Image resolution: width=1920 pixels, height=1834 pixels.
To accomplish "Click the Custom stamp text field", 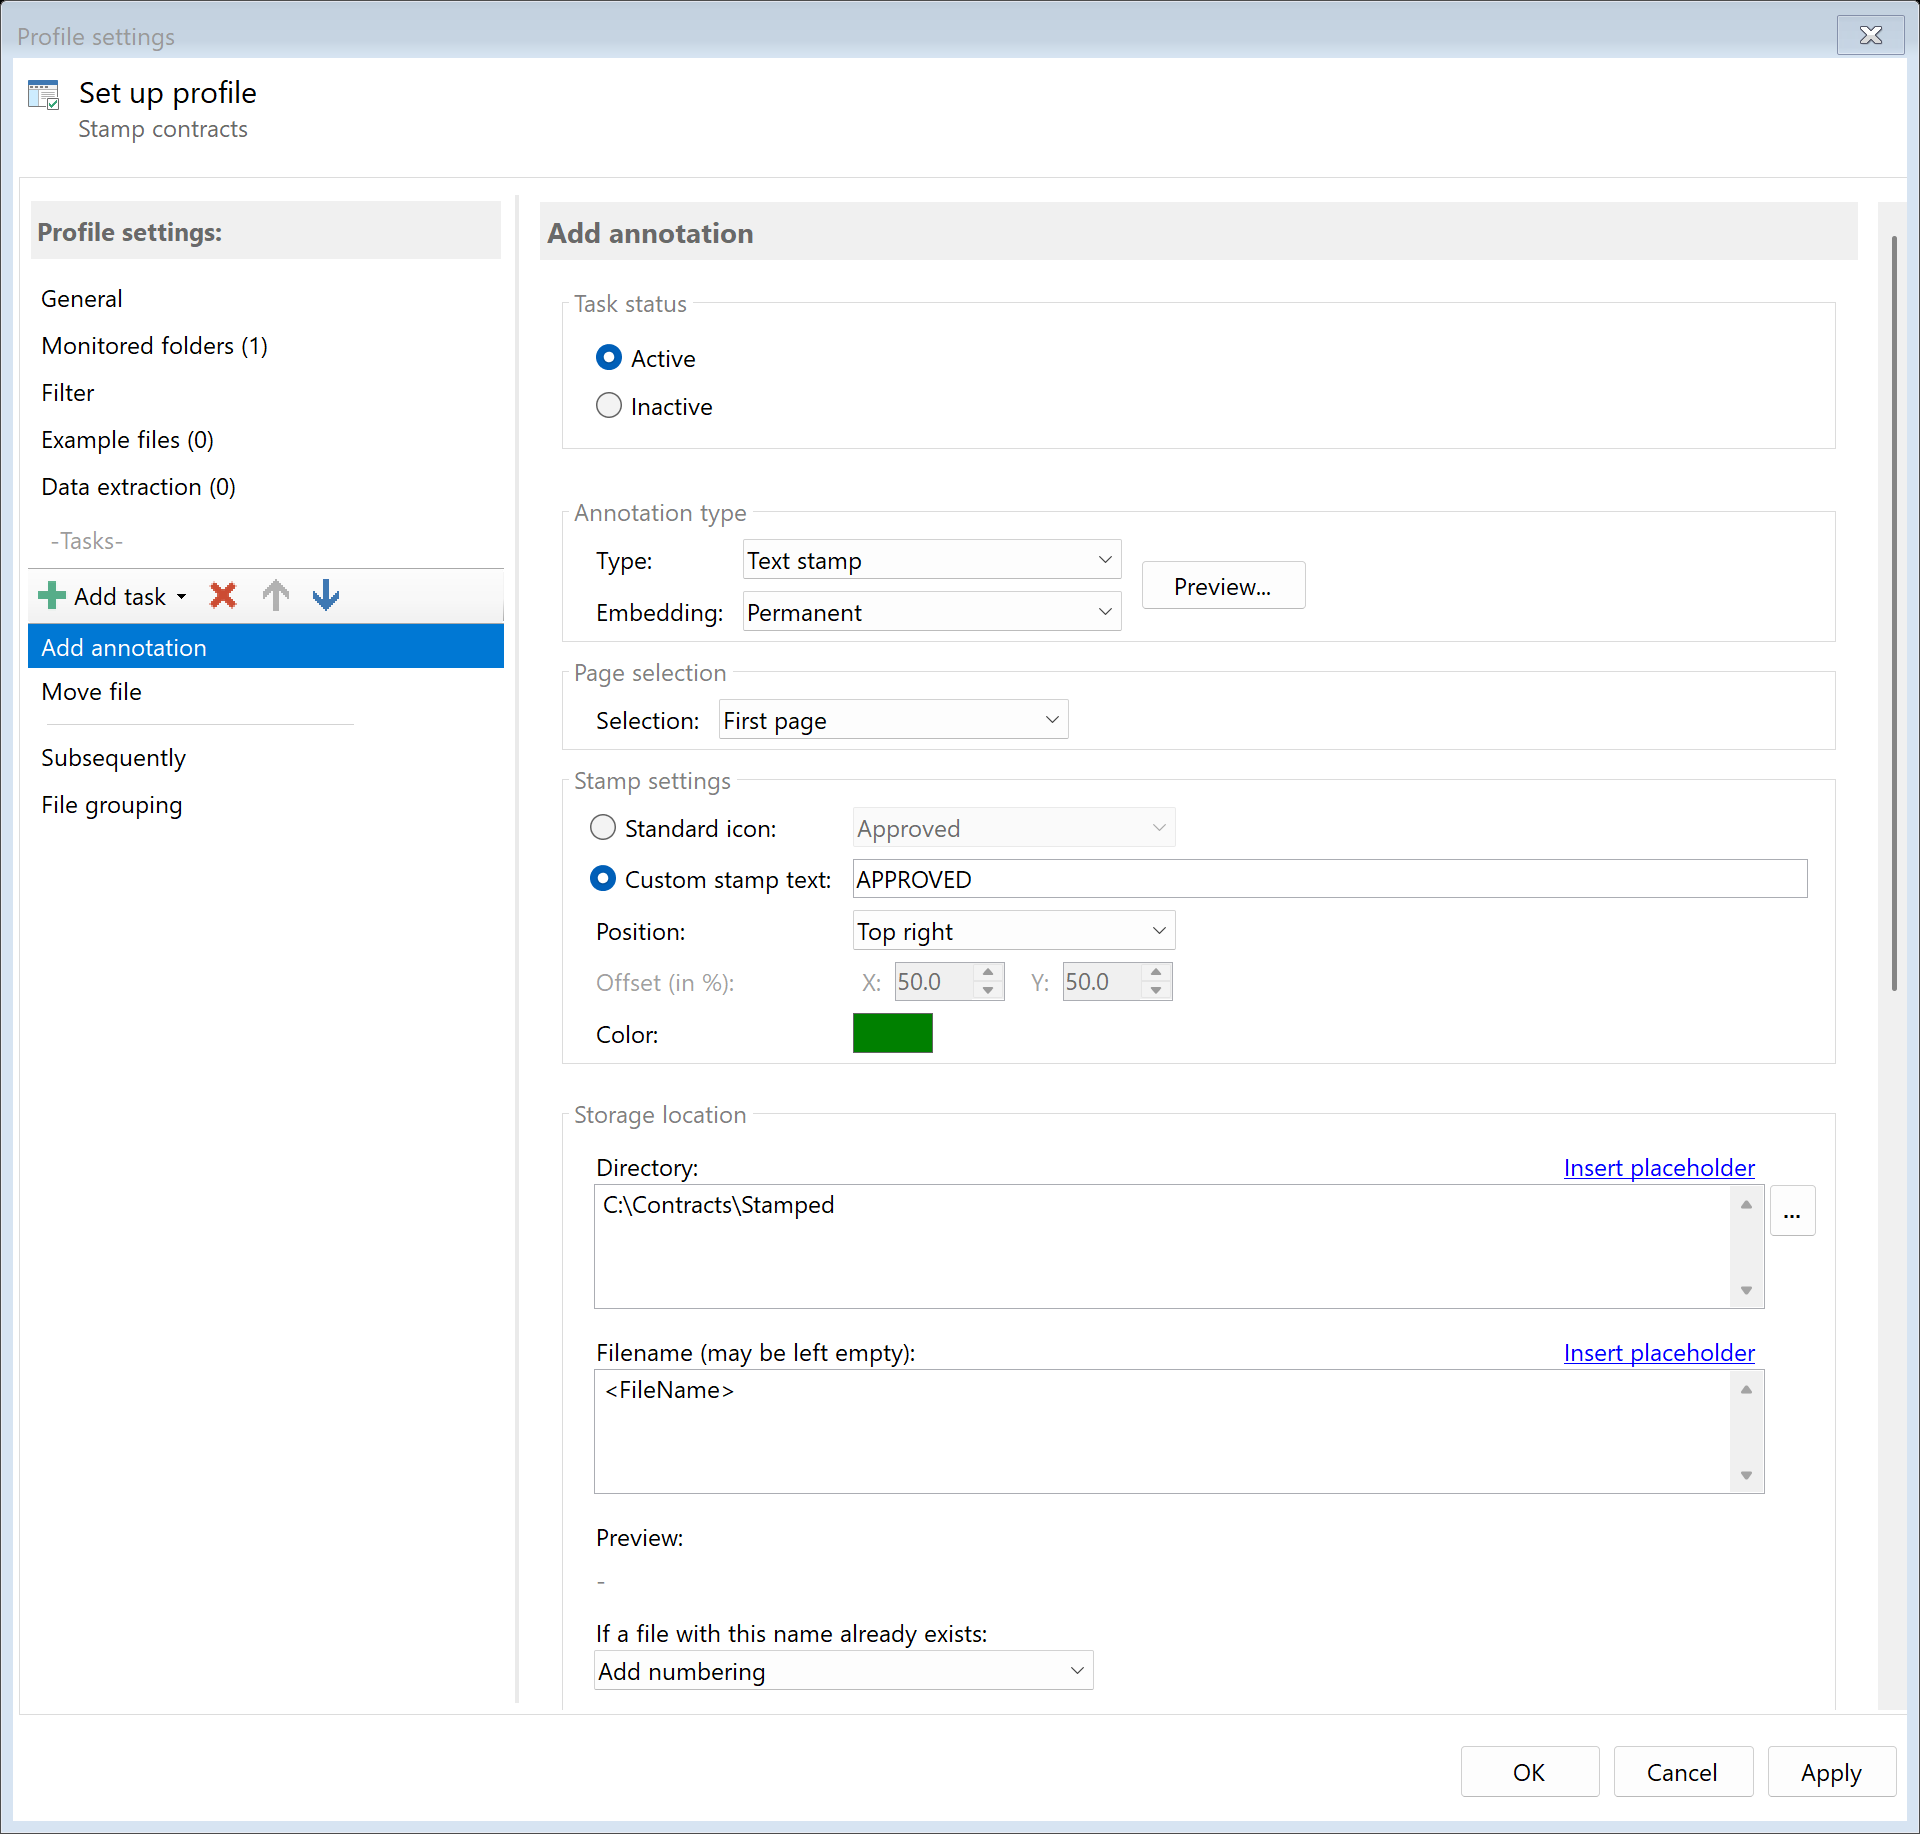I will click(x=1329, y=880).
